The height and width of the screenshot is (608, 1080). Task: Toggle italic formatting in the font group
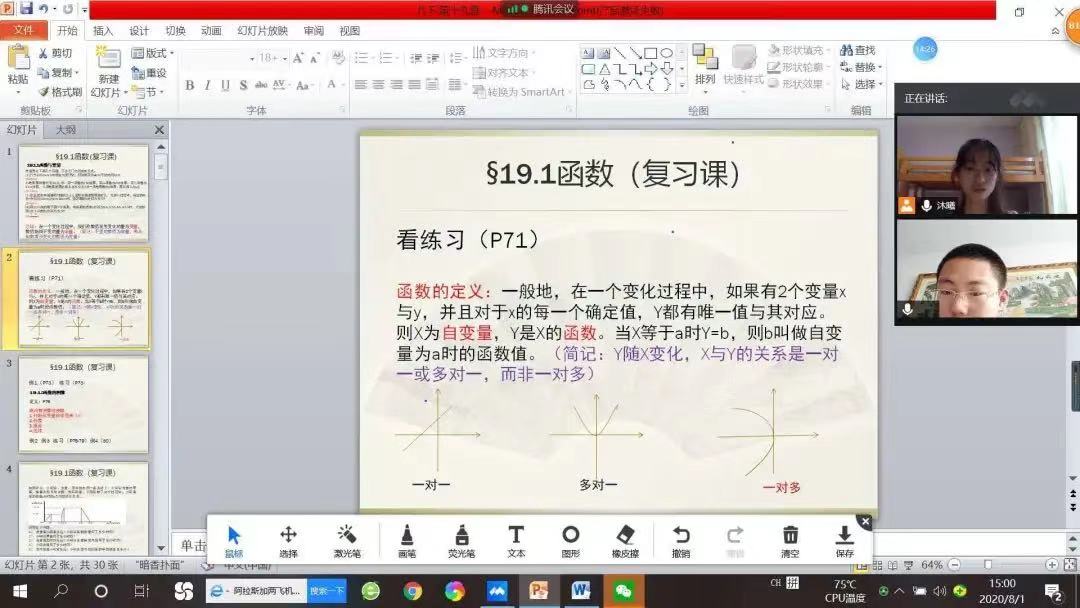click(207, 85)
